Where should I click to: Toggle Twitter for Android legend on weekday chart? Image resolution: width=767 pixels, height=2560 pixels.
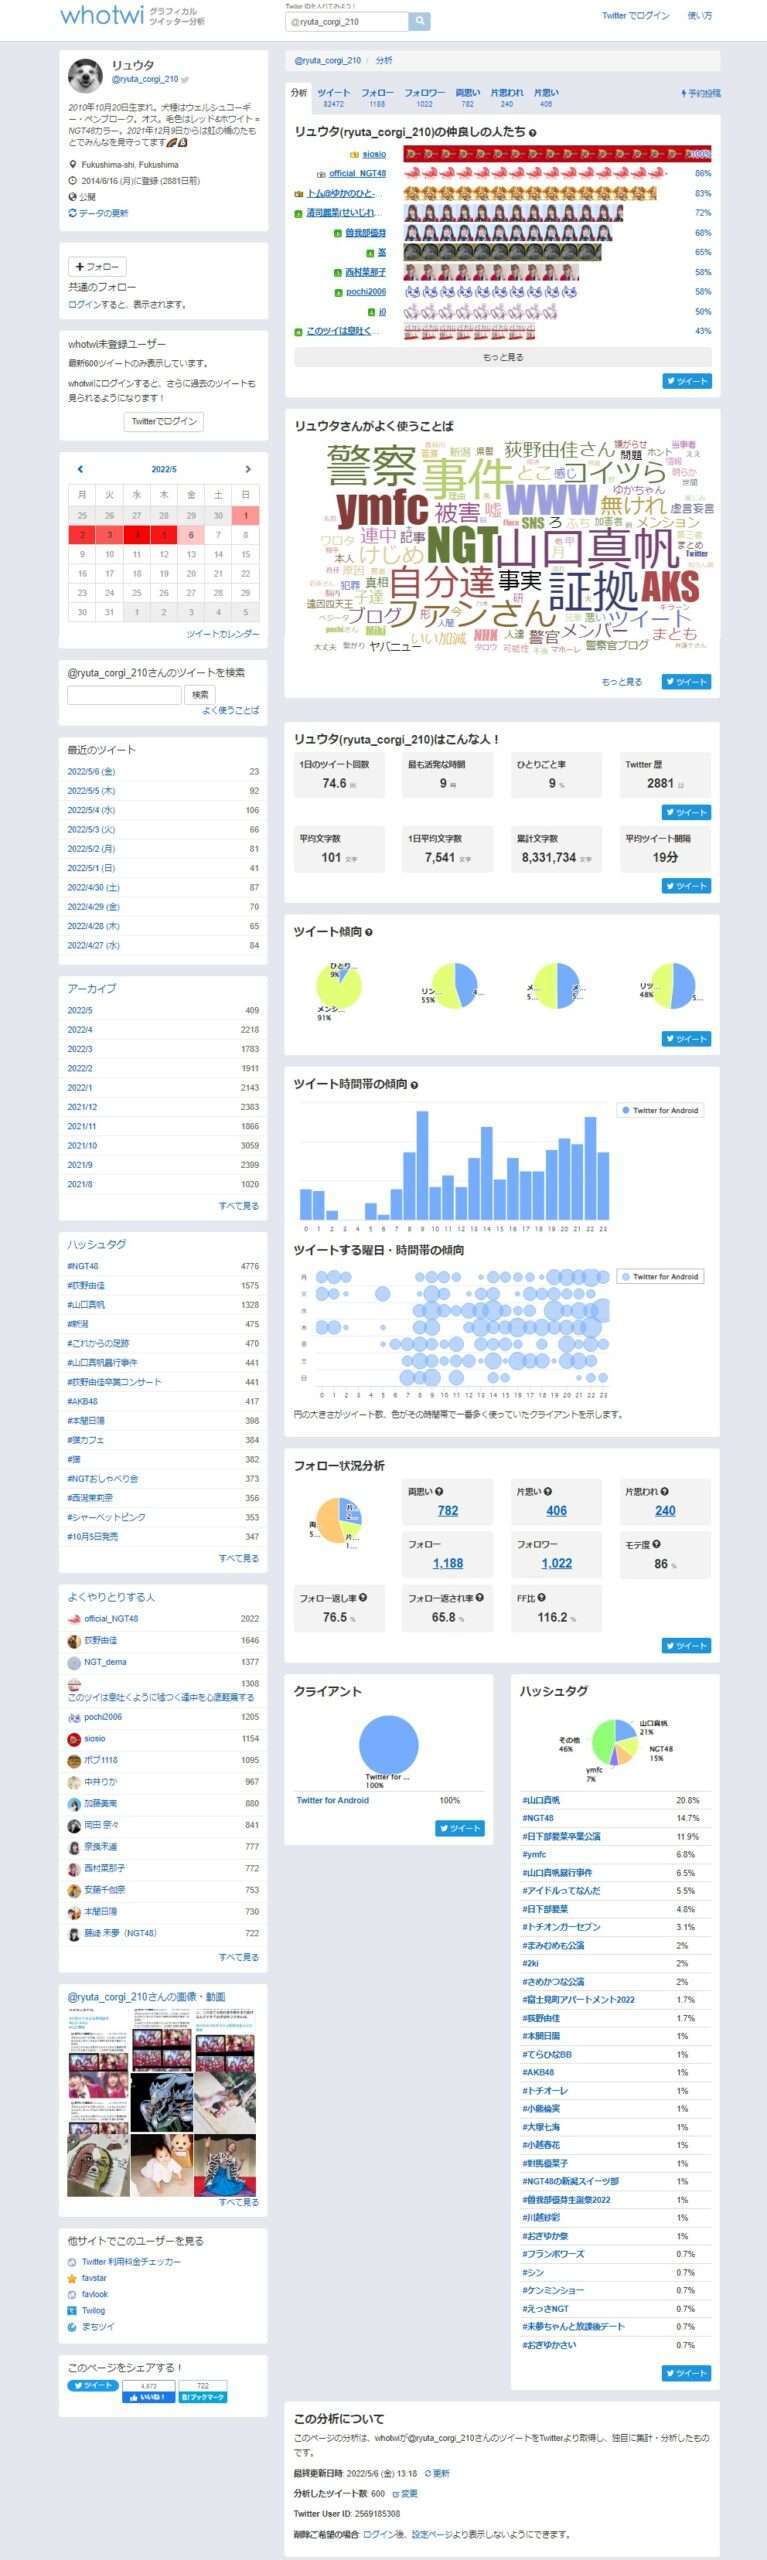click(660, 1276)
